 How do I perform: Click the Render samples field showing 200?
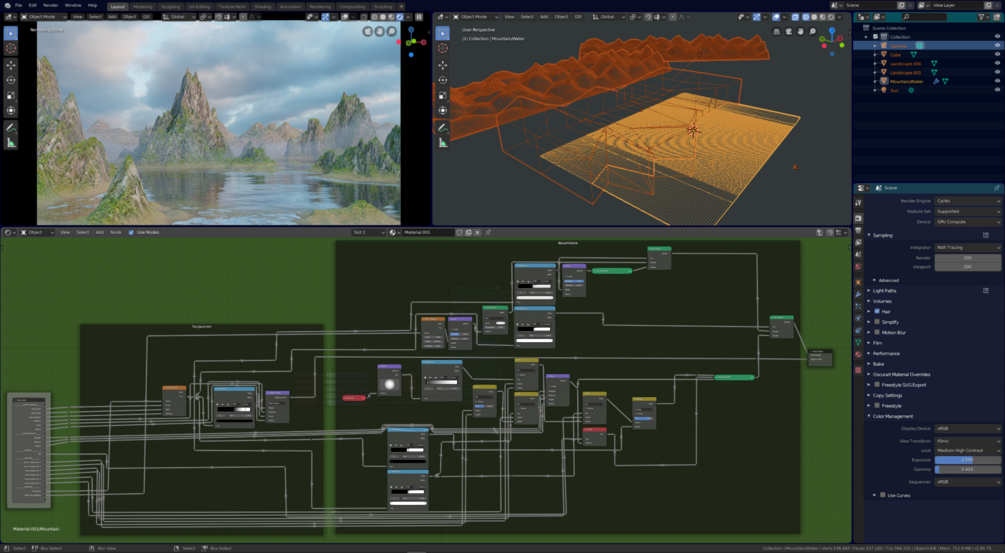(967, 258)
